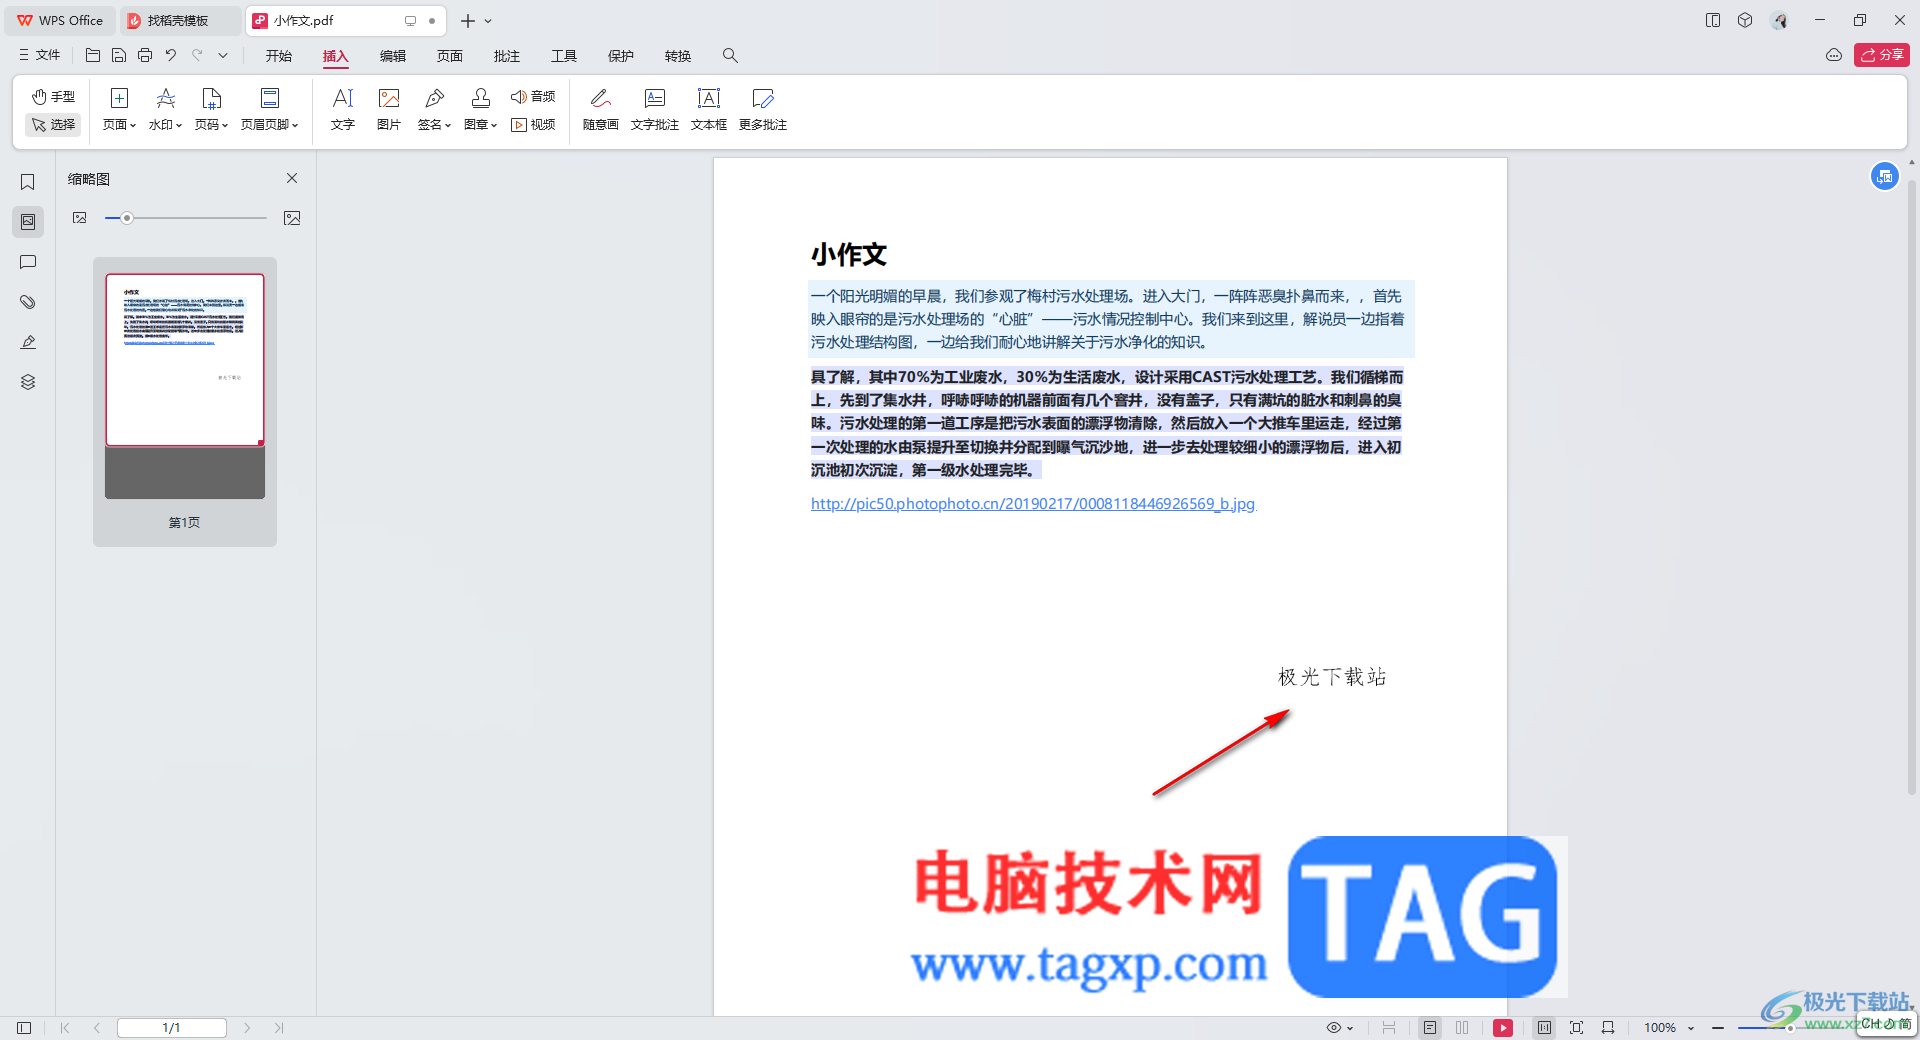Click the page number input field 1/1
The height and width of the screenshot is (1040, 1920).
point(172,1028)
